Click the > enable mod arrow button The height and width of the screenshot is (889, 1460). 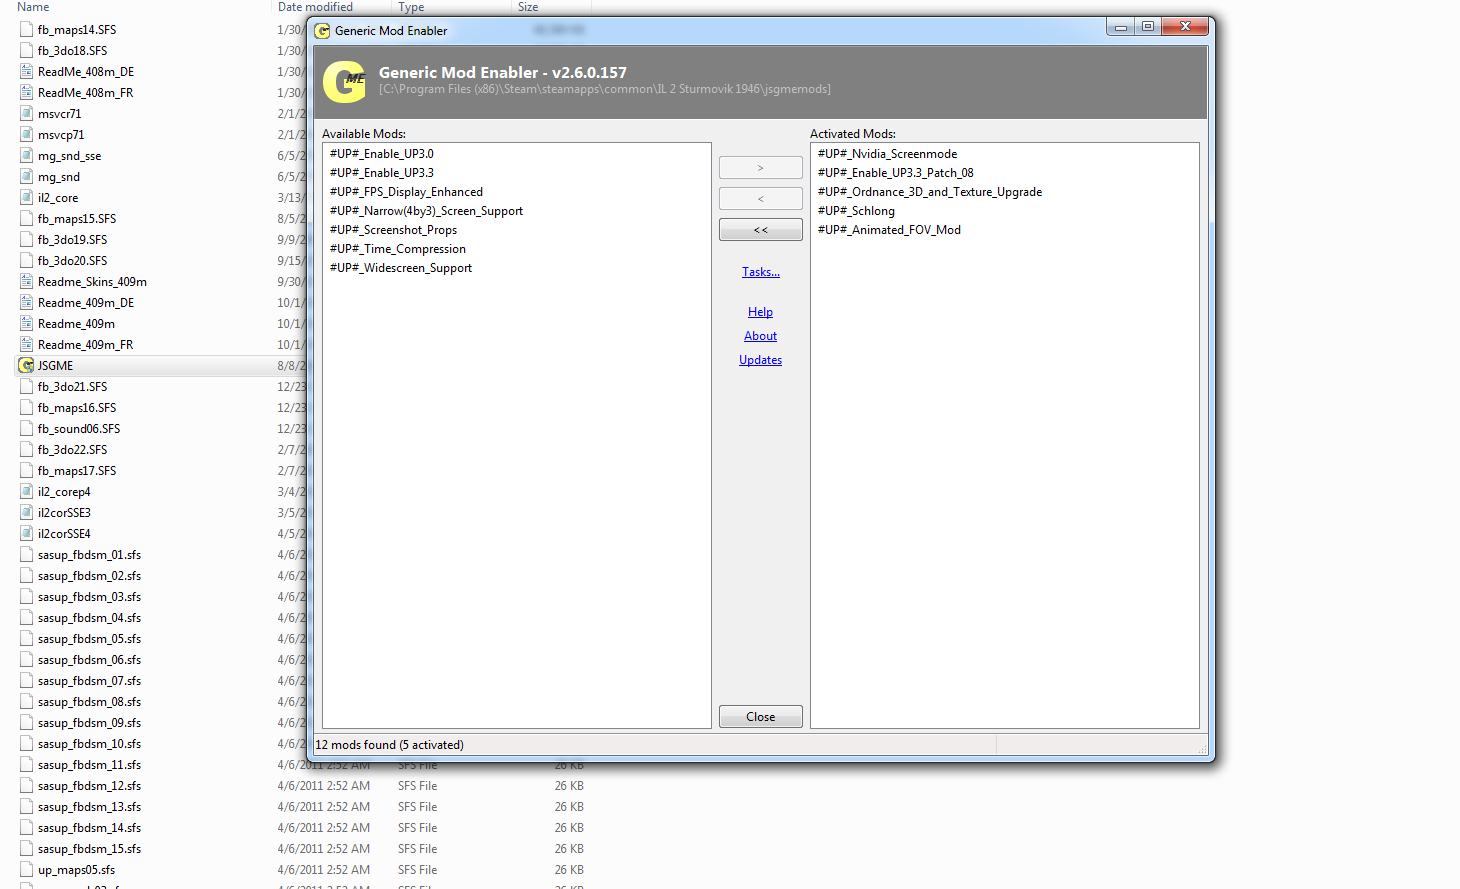760,168
